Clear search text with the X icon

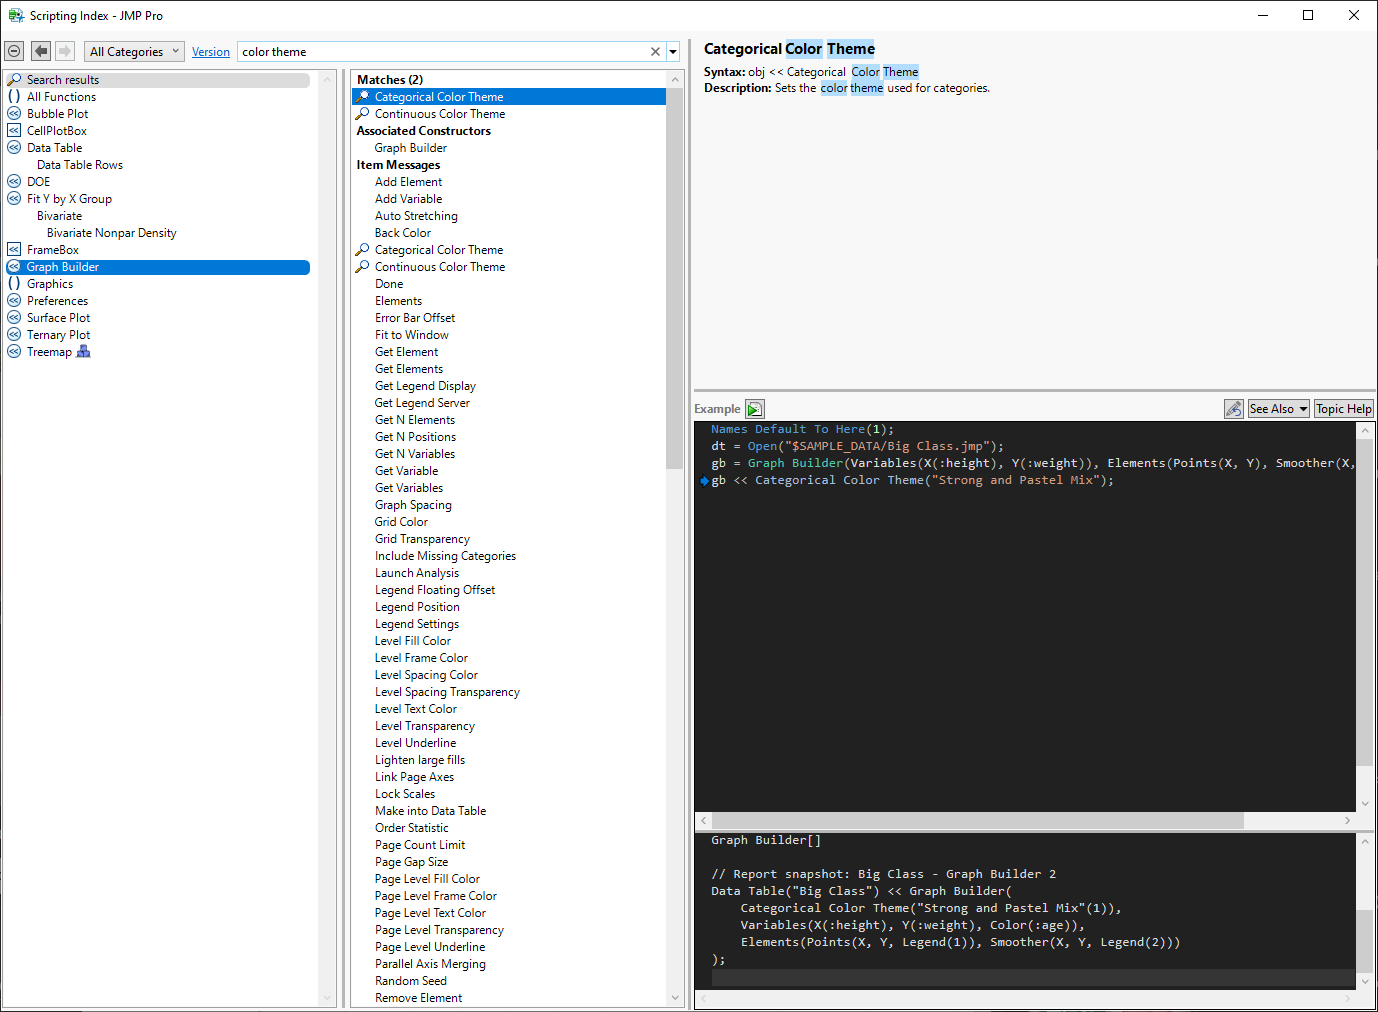[x=655, y=52]
